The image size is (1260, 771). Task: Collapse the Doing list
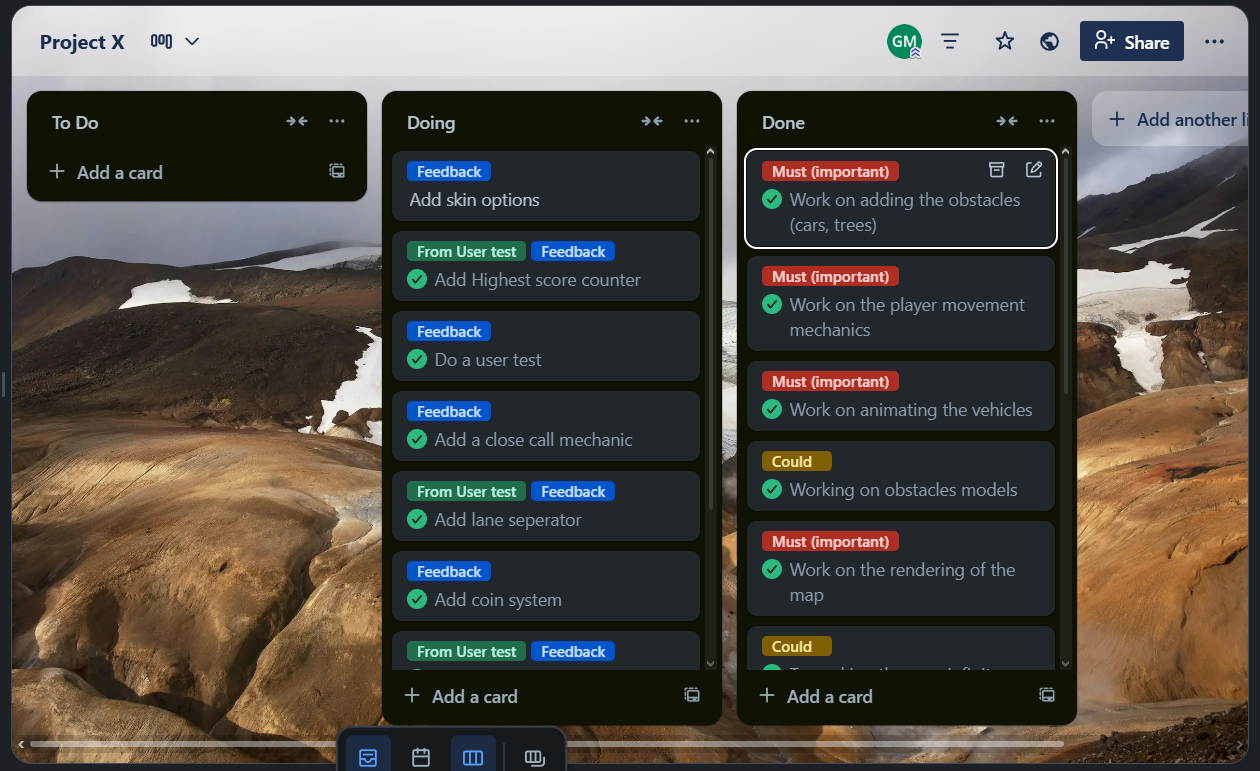pos(652,121)
